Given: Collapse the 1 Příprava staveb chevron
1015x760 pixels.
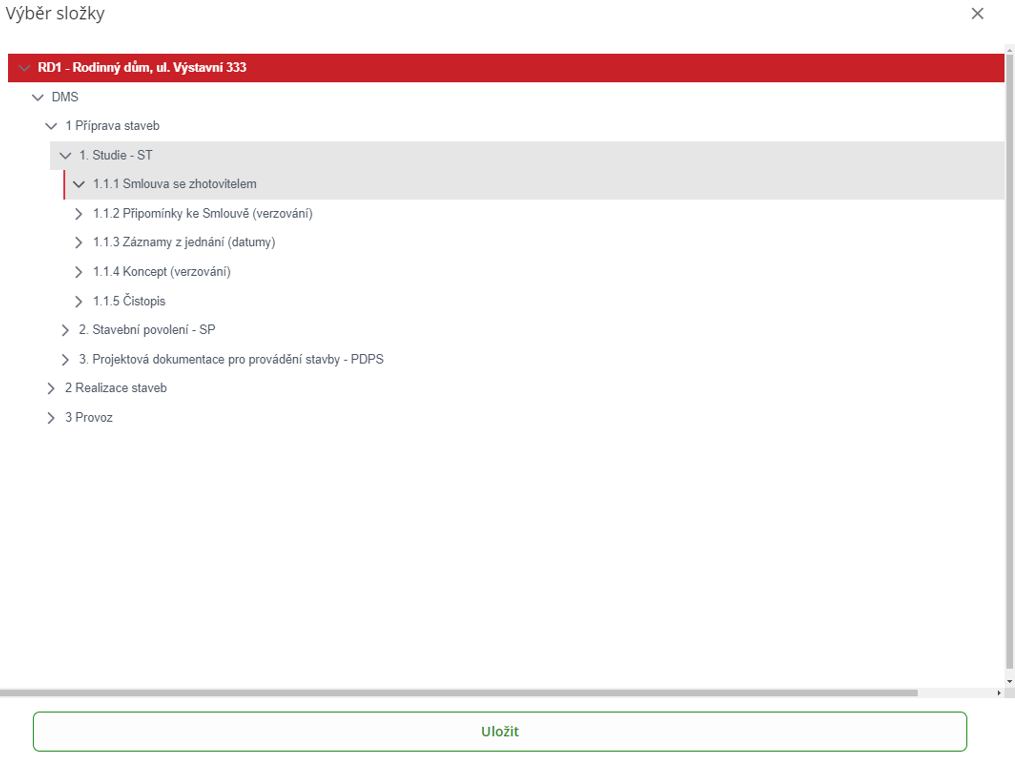Looking at the screenshot, I should point(52,127).
